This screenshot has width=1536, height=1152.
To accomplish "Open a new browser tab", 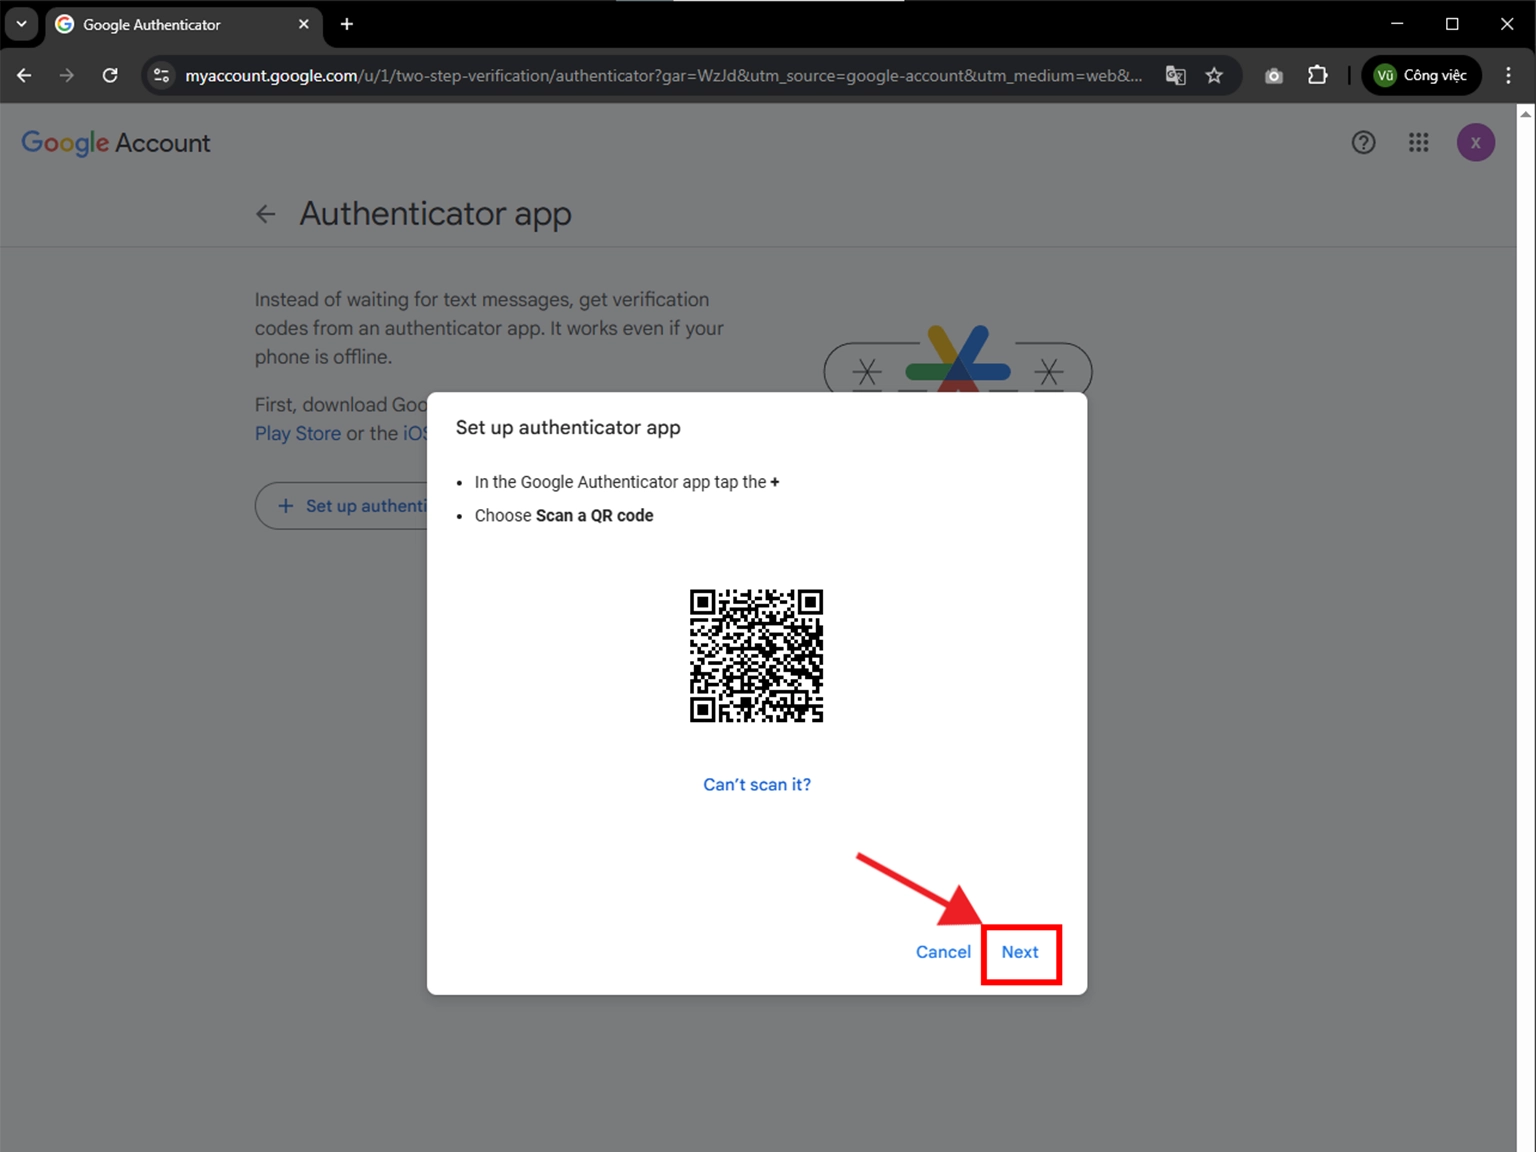I will click(x=346, y=24).
